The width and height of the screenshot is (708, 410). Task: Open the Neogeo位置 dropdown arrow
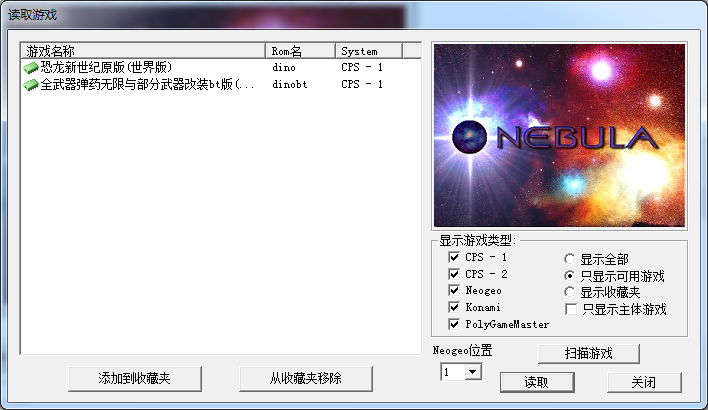tap(473, 372)
